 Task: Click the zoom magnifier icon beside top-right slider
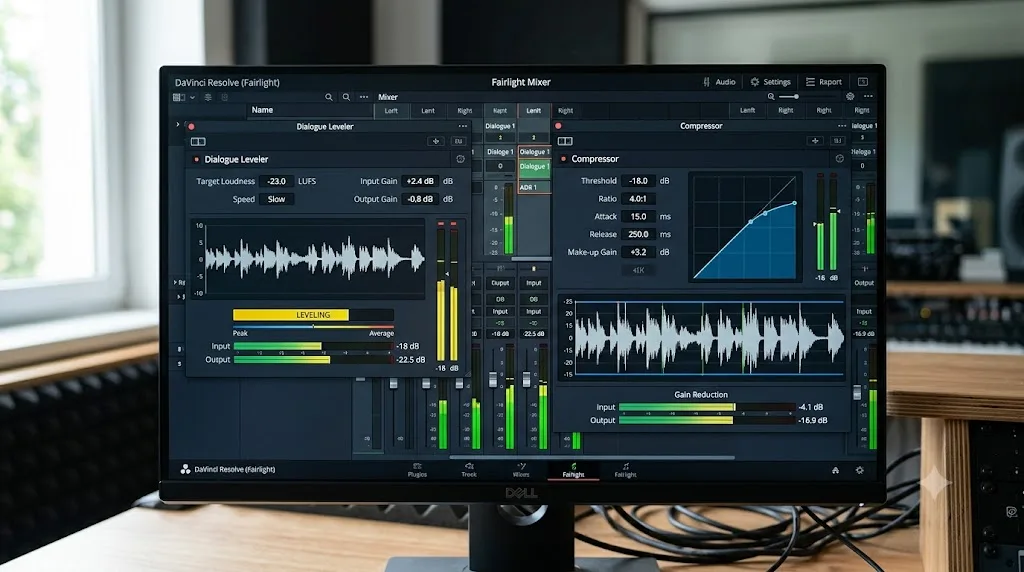pos(771,97)
